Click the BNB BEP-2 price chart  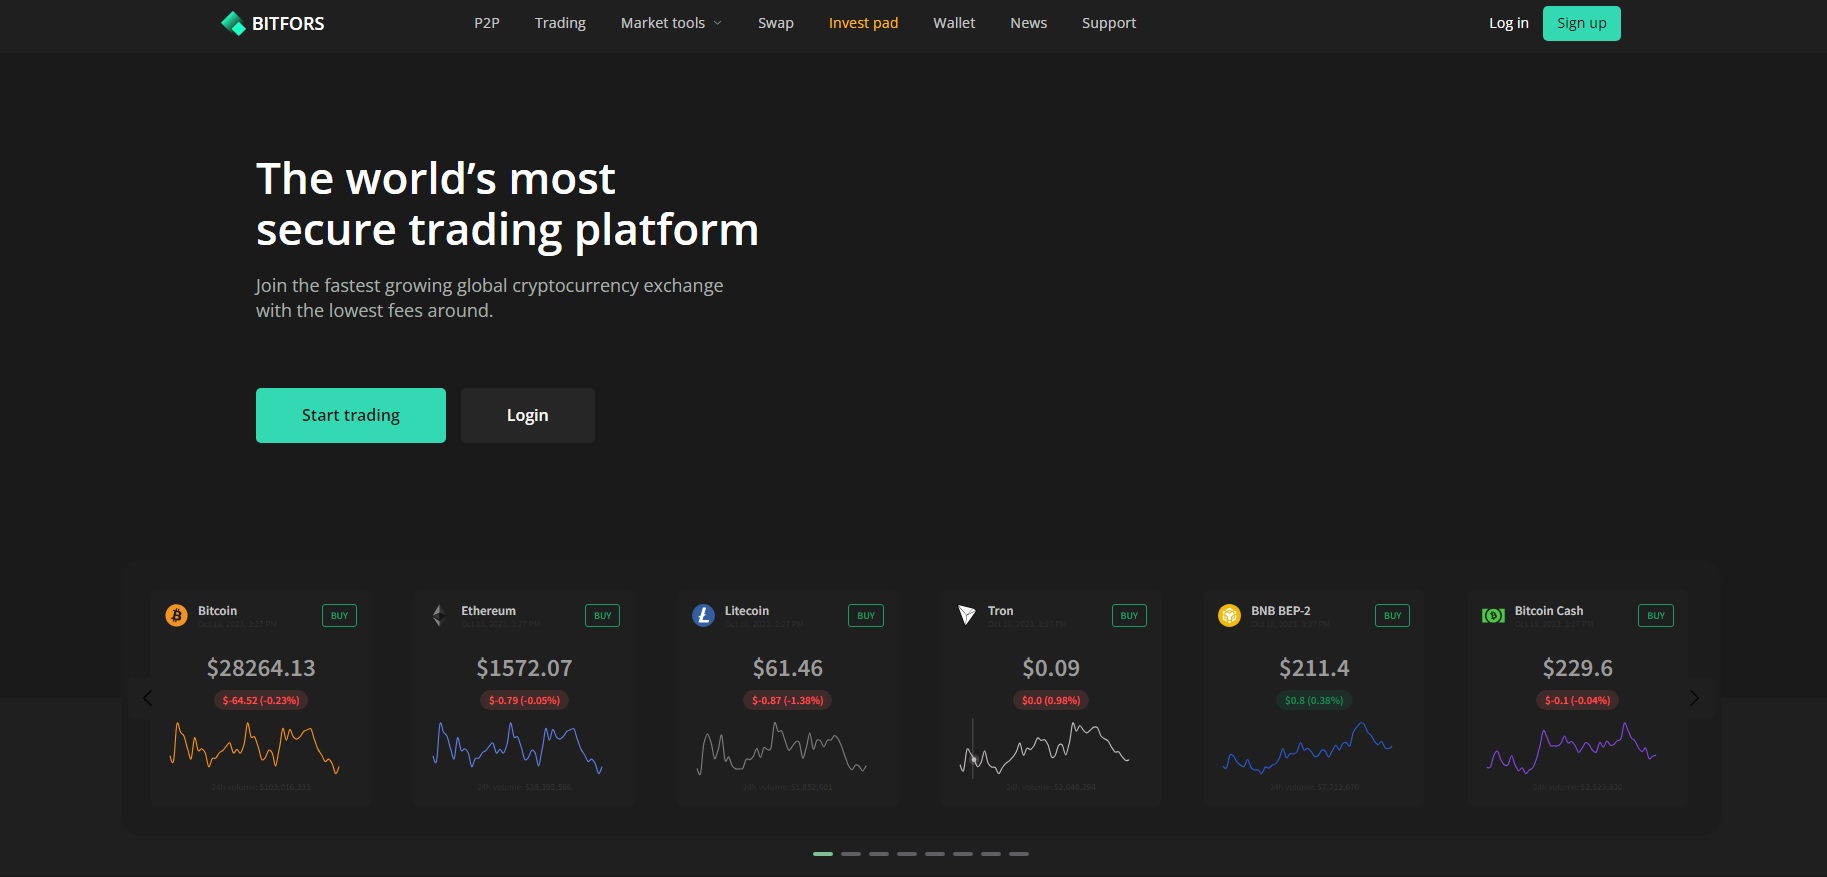(1308, 747)
